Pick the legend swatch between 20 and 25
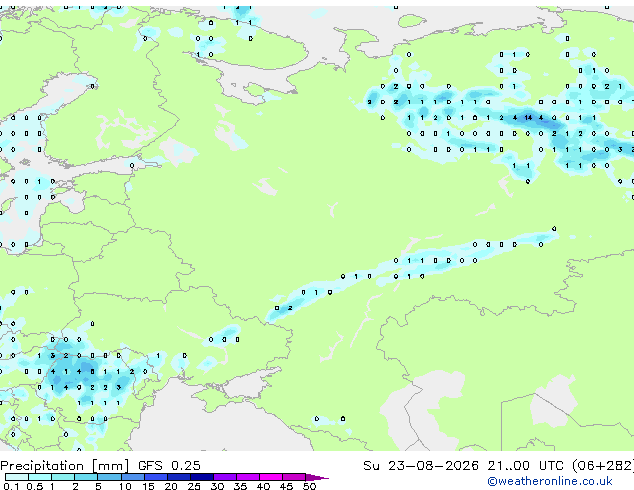 point(179,477)
